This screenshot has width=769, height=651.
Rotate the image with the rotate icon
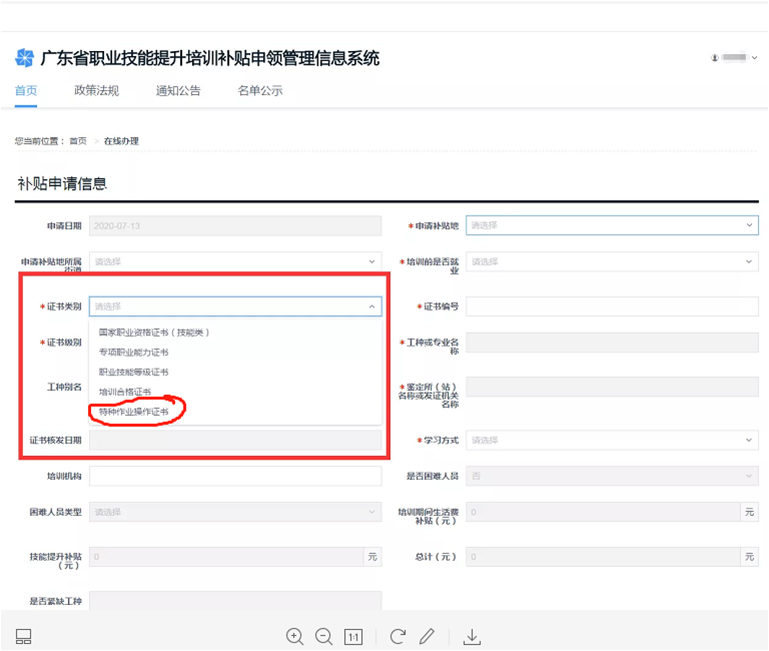point(398,636)
